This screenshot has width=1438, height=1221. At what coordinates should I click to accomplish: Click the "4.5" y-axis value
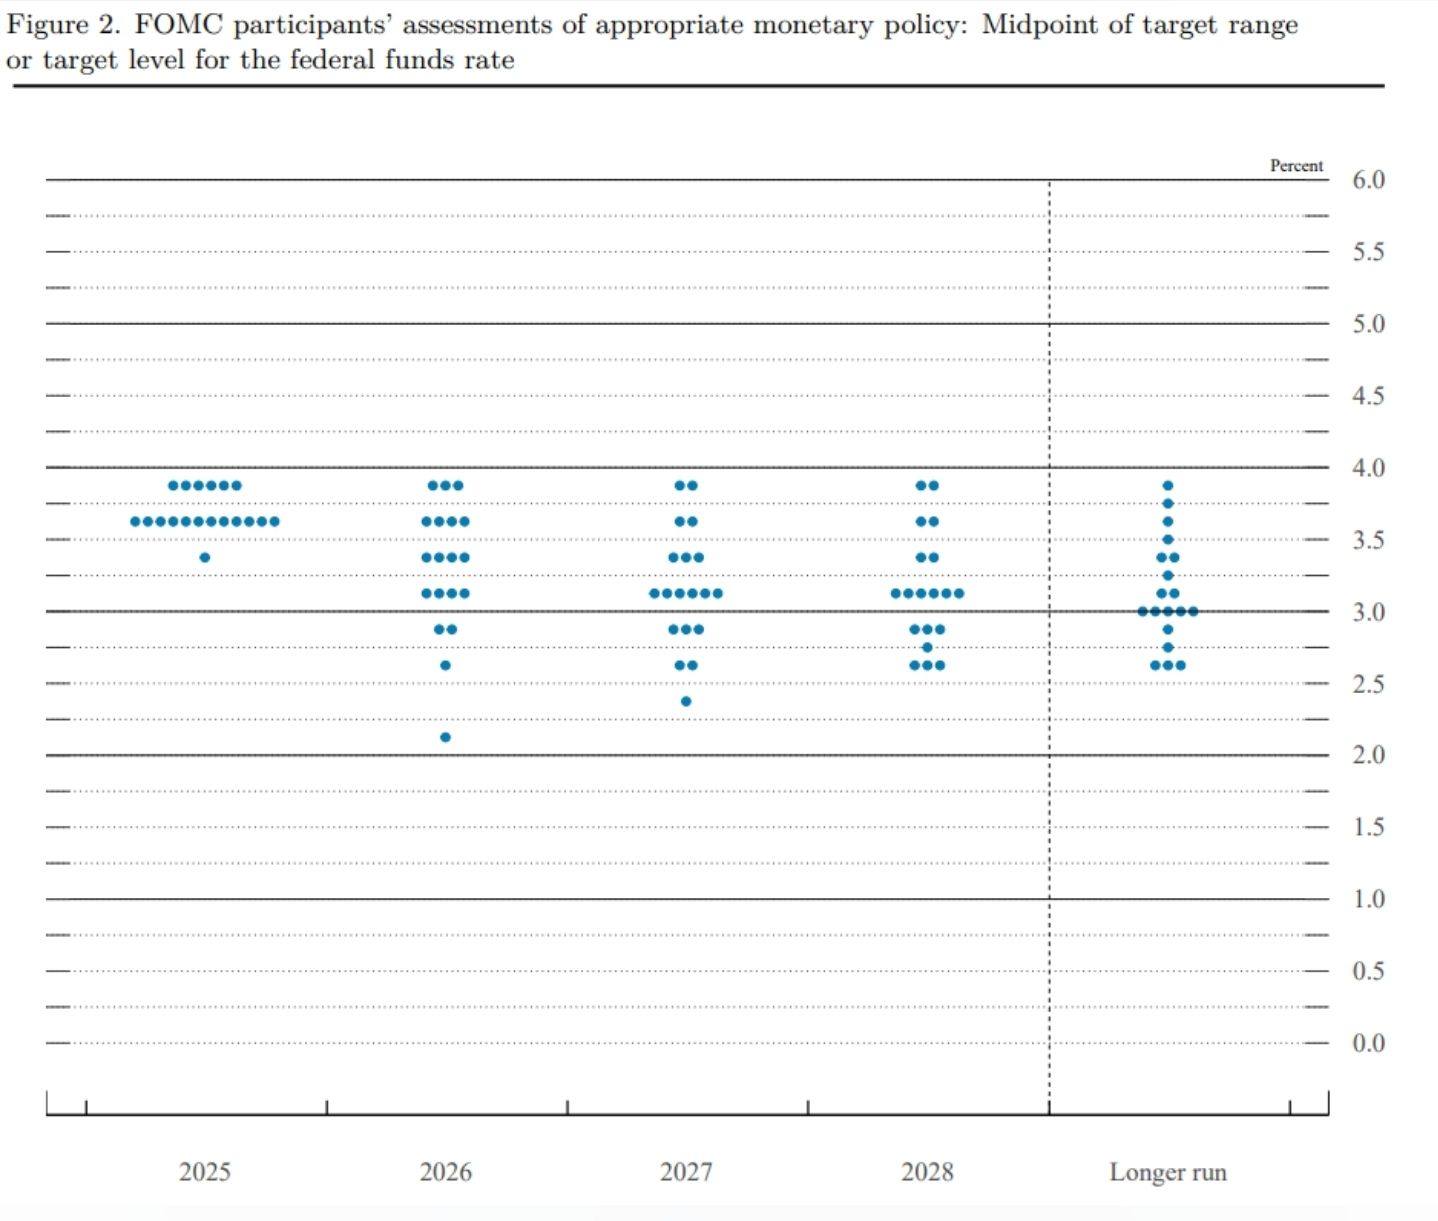click(x=1369, y=396)
